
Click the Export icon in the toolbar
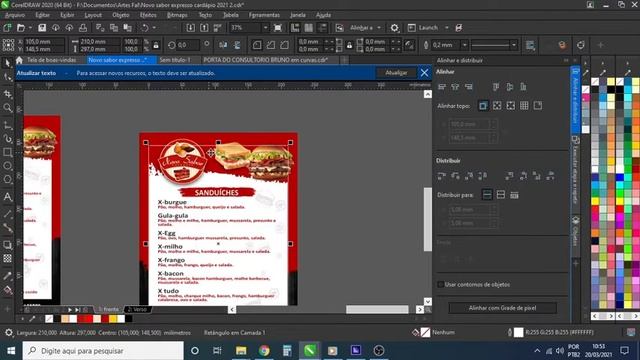coord(204,28)
